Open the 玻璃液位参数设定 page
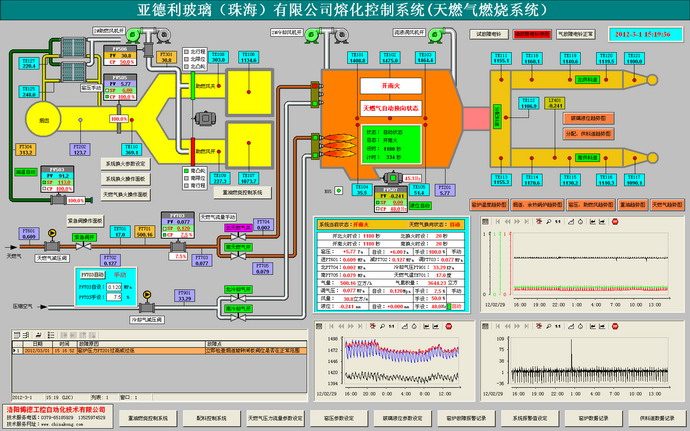The width and height of the screenshot is (690, 431). tap(402, 418)
